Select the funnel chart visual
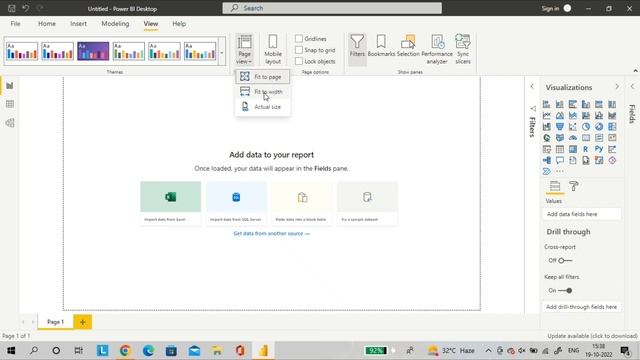This screenshot has width=640, height=360. [x=560, y=127]
